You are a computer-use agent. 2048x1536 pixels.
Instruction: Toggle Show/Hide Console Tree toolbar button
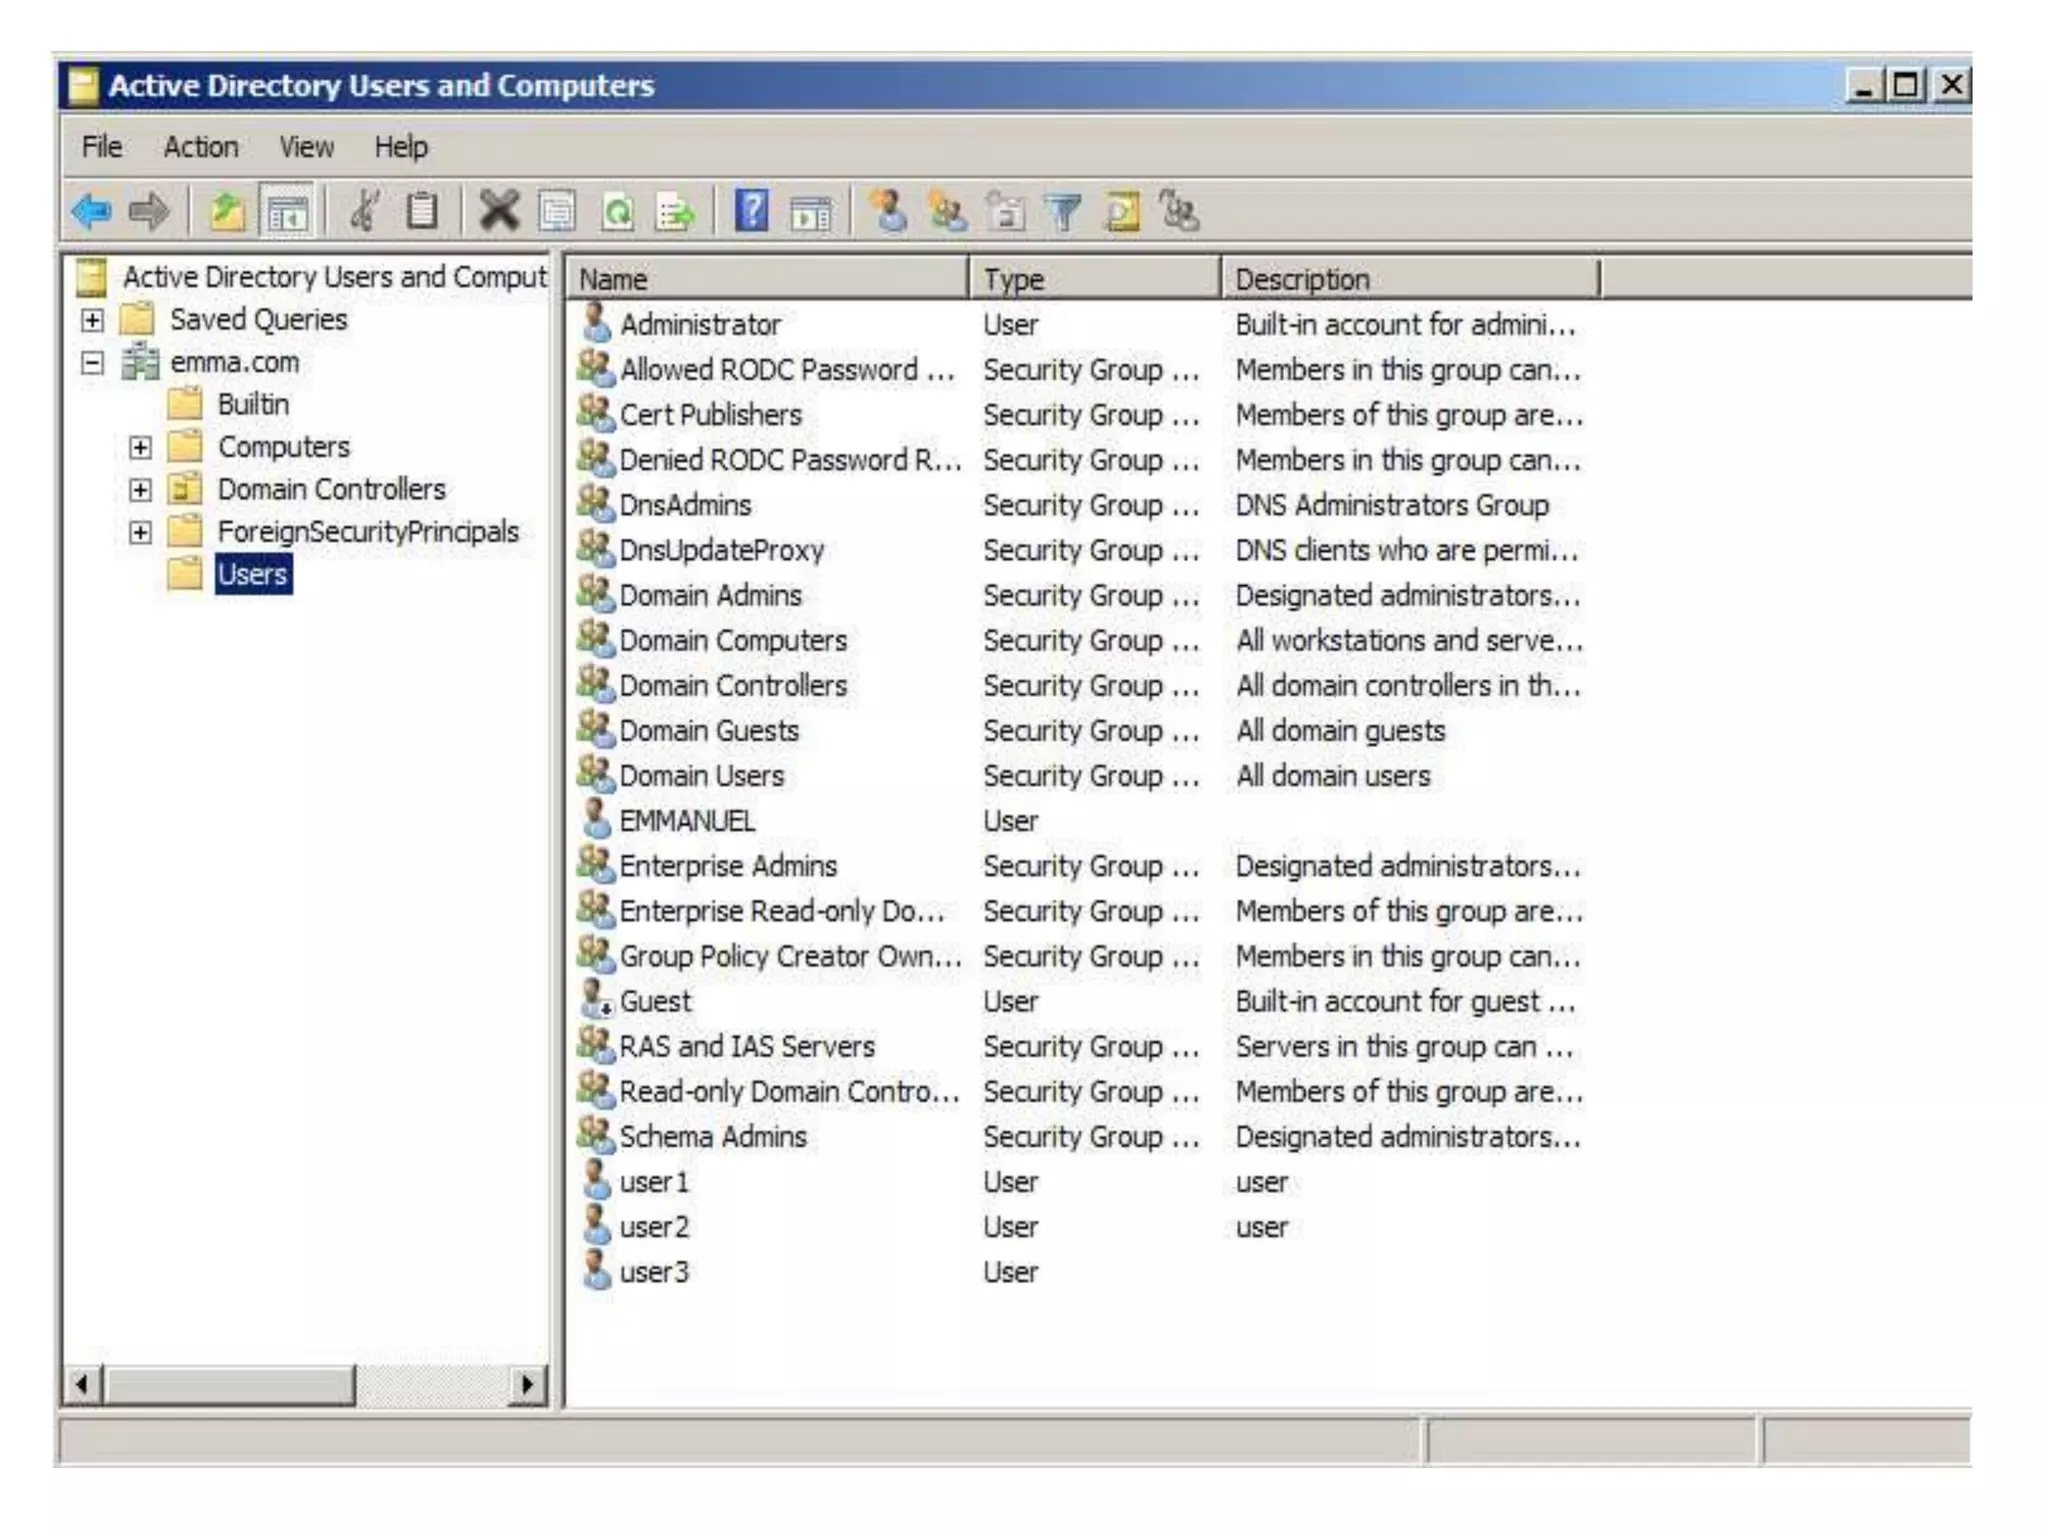(288, 212)
